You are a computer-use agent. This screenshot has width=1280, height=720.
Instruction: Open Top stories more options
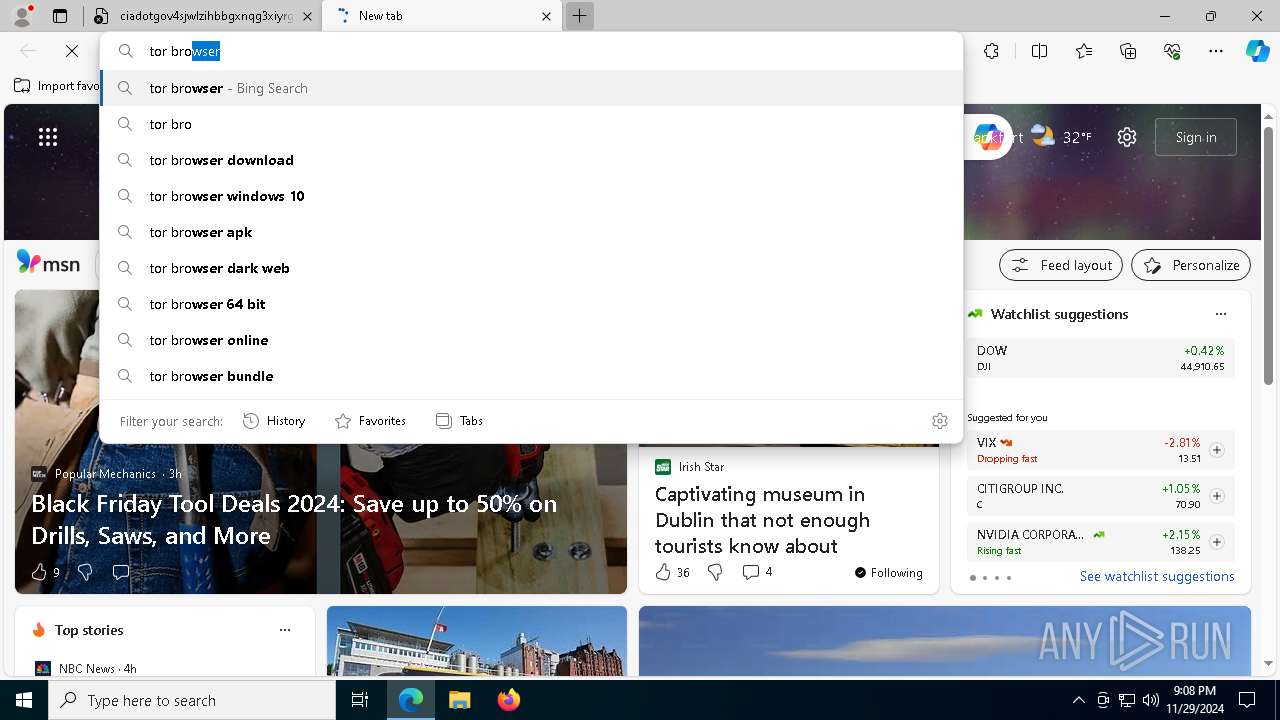click(x=285, y=630)
